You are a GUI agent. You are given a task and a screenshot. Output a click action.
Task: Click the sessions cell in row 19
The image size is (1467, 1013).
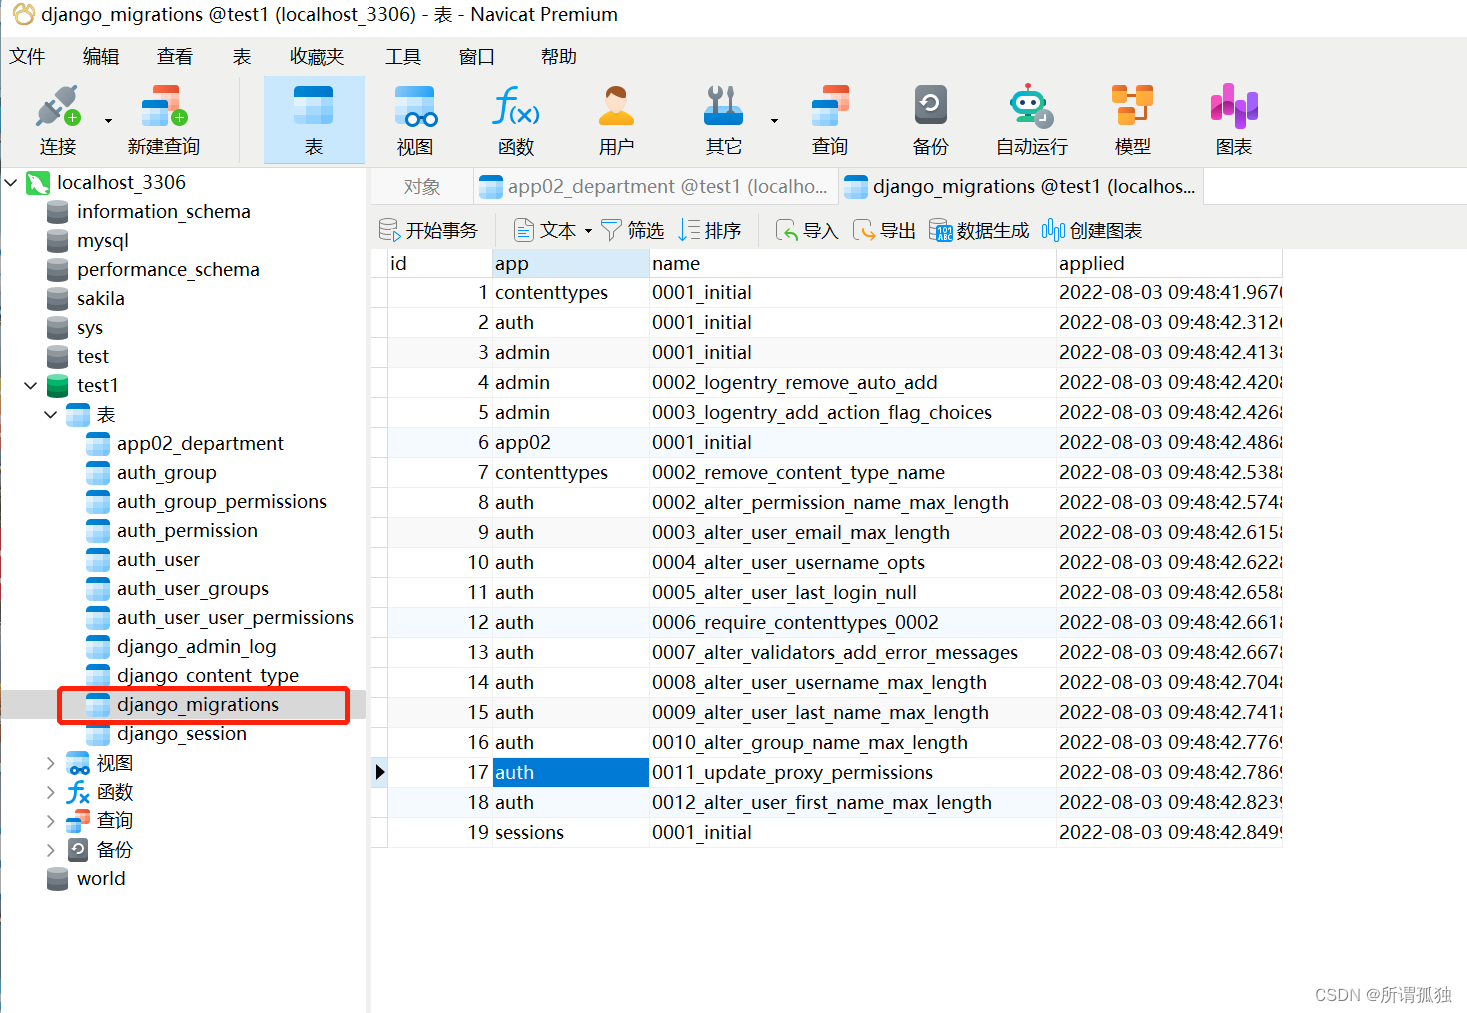[571, 833]
